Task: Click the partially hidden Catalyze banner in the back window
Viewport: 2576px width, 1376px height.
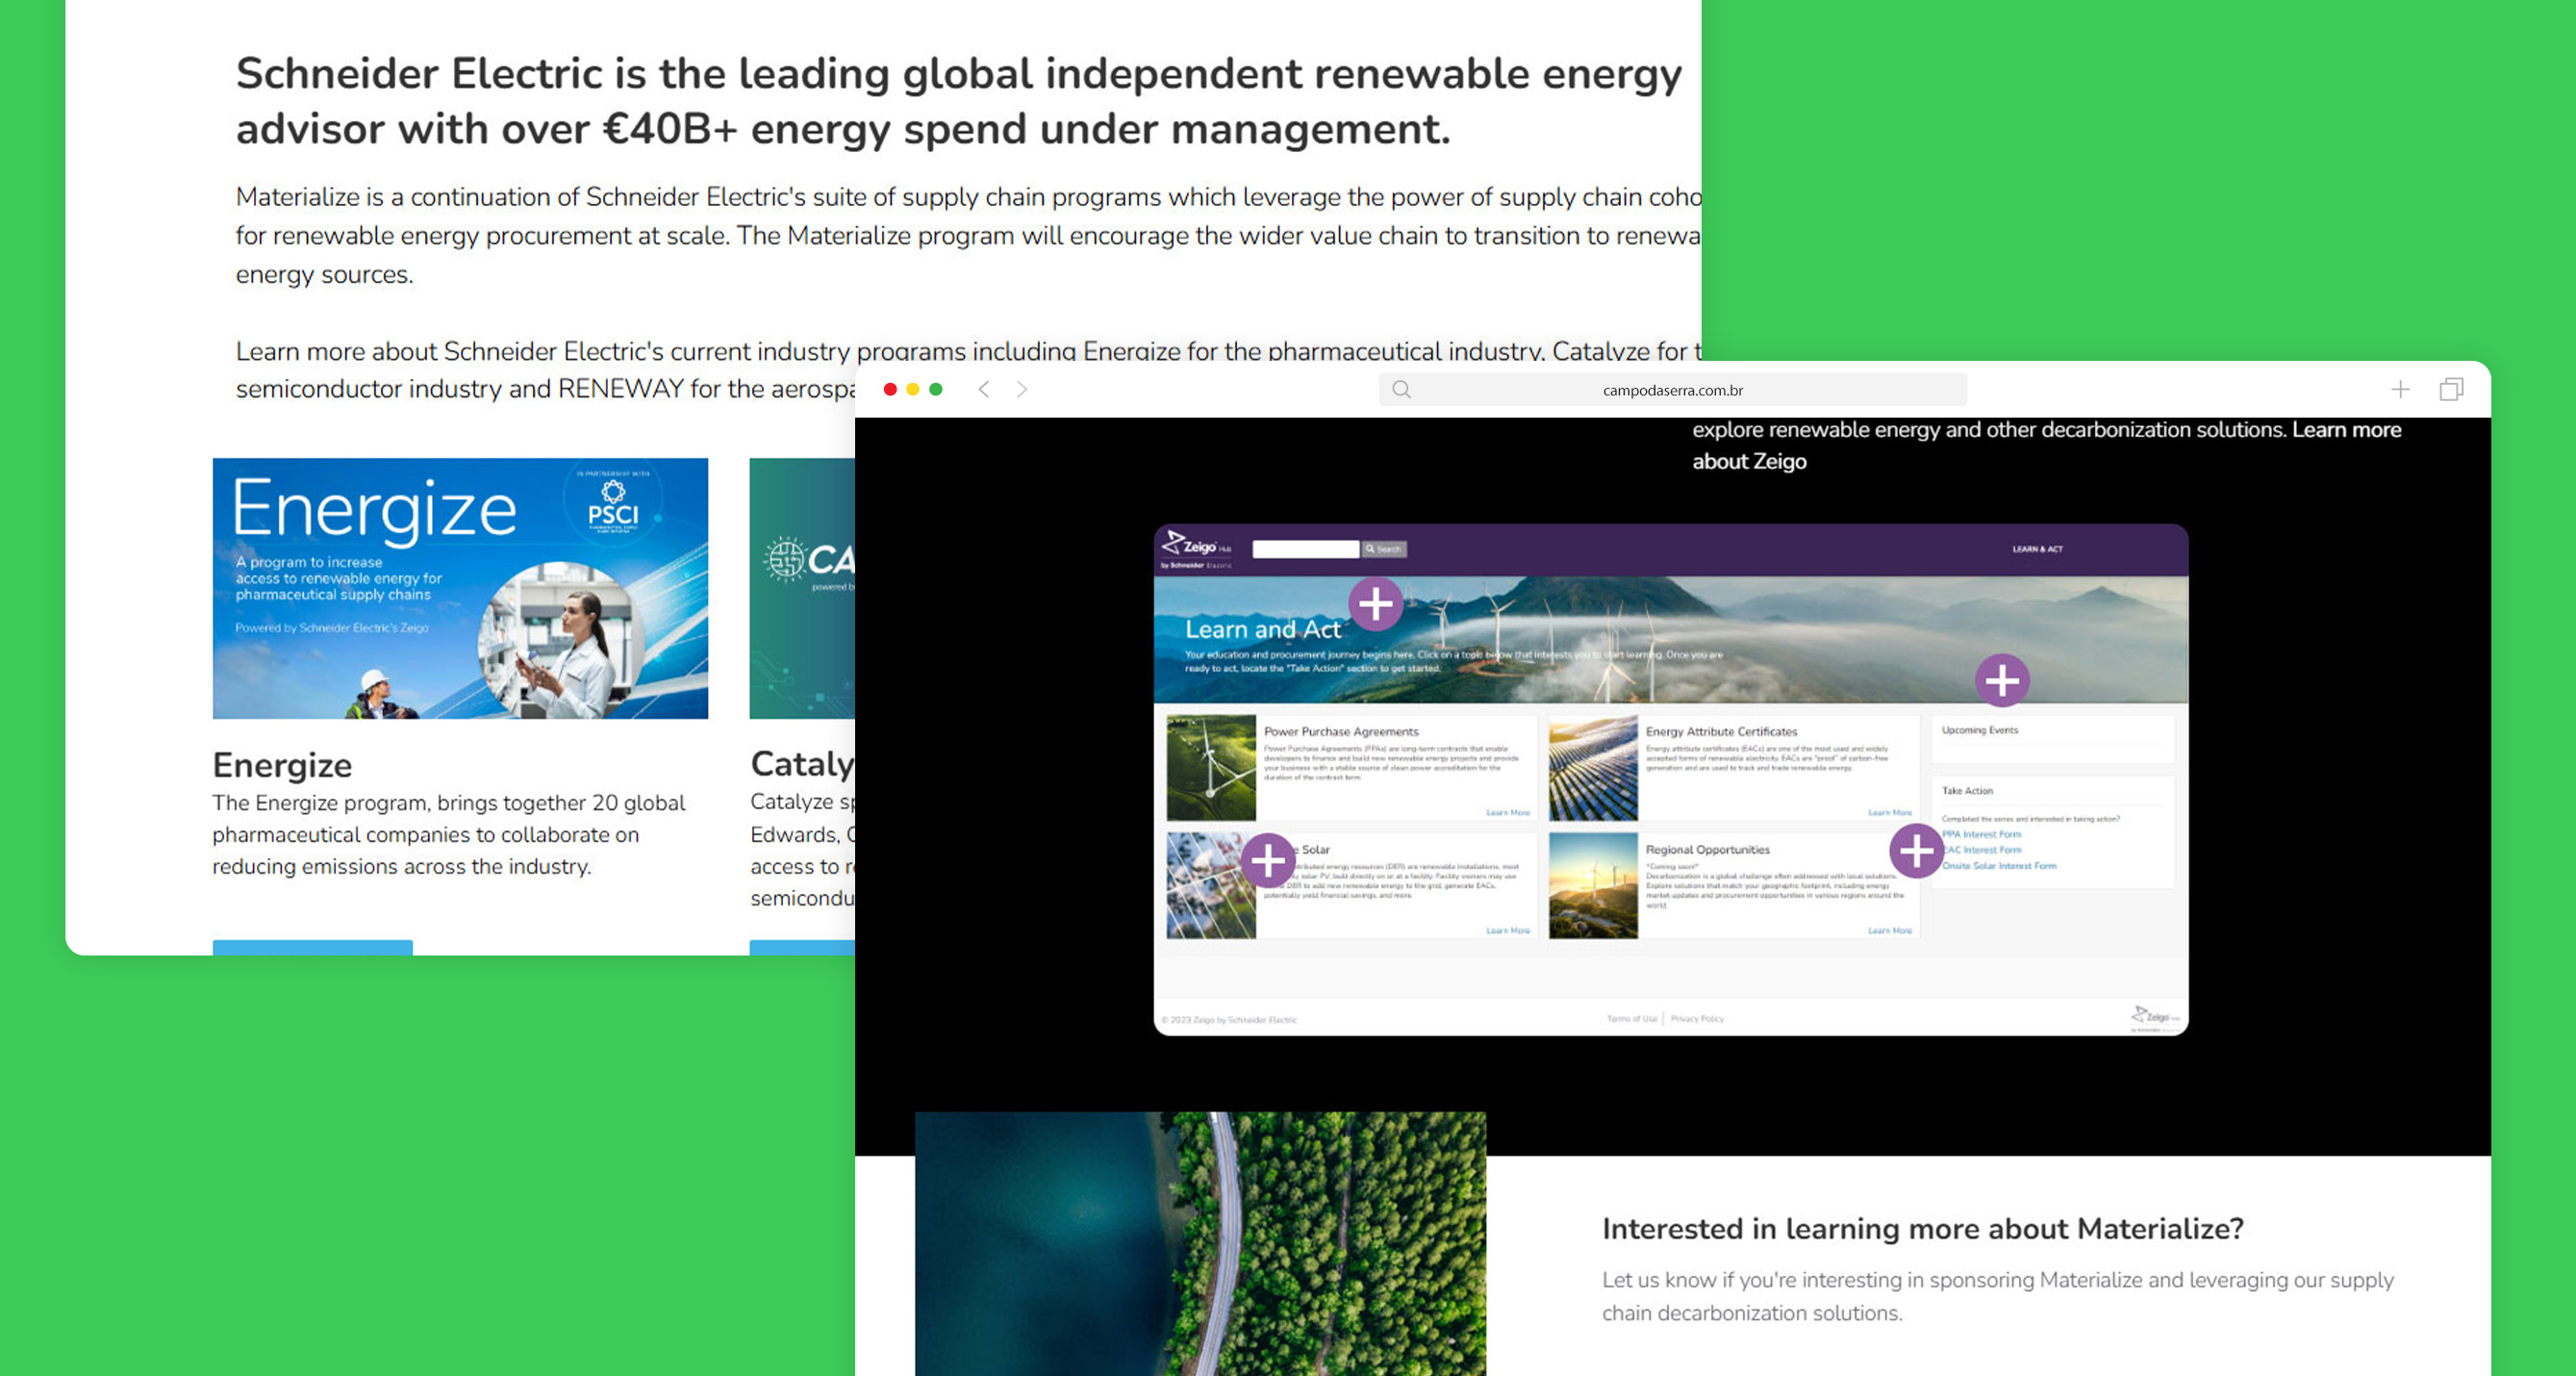Action: pyautogui.click(x=802, y=588)
